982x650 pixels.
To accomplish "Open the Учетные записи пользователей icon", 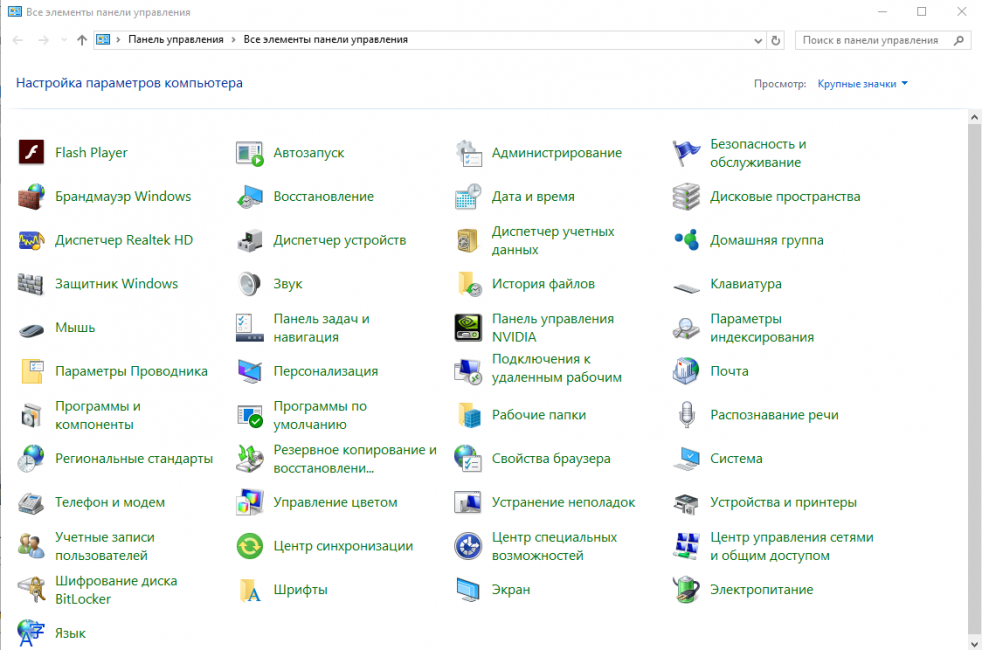I will pyautogui.click(x=31, y=546).
